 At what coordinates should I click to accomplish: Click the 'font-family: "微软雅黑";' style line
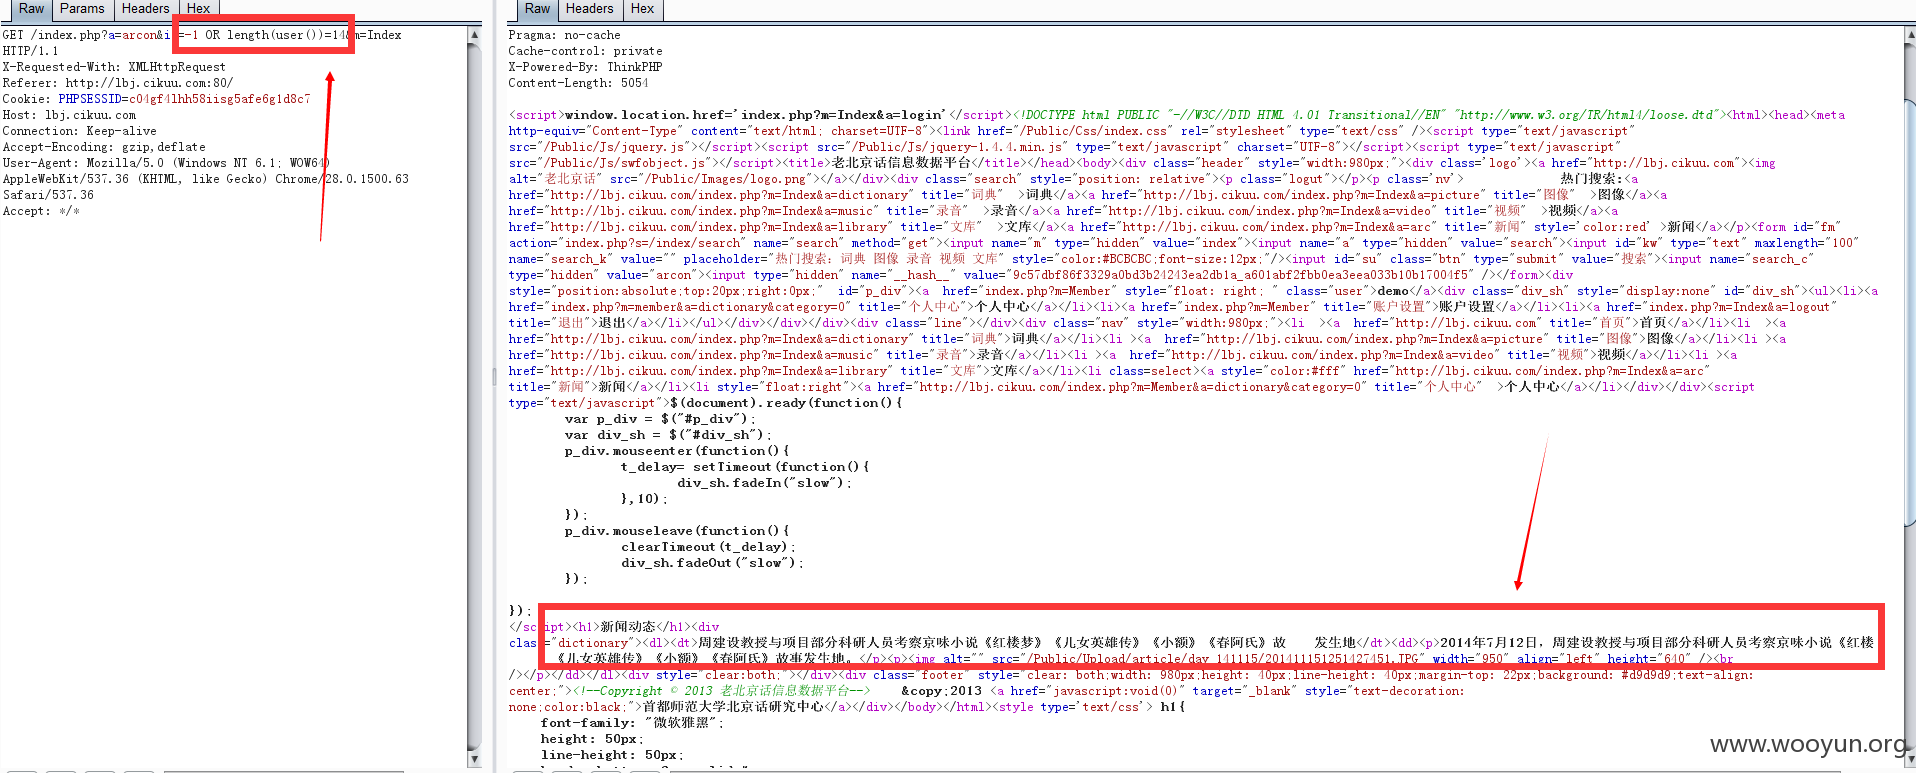[x=630, y=723]
